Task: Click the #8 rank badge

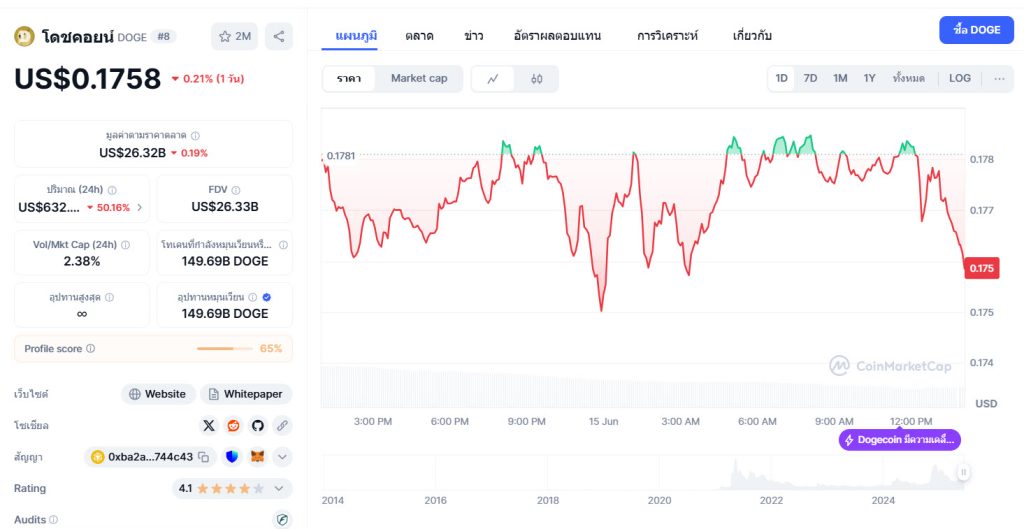Action: click(163, 37)
